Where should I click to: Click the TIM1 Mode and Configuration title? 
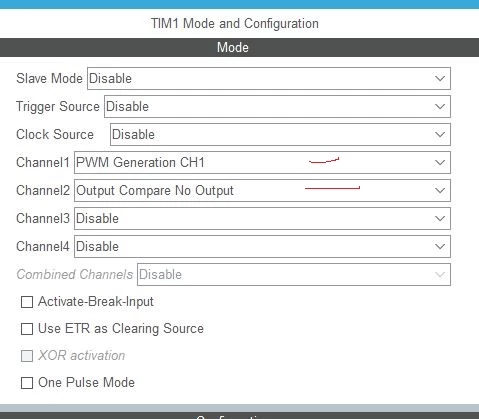pos(235,24)
